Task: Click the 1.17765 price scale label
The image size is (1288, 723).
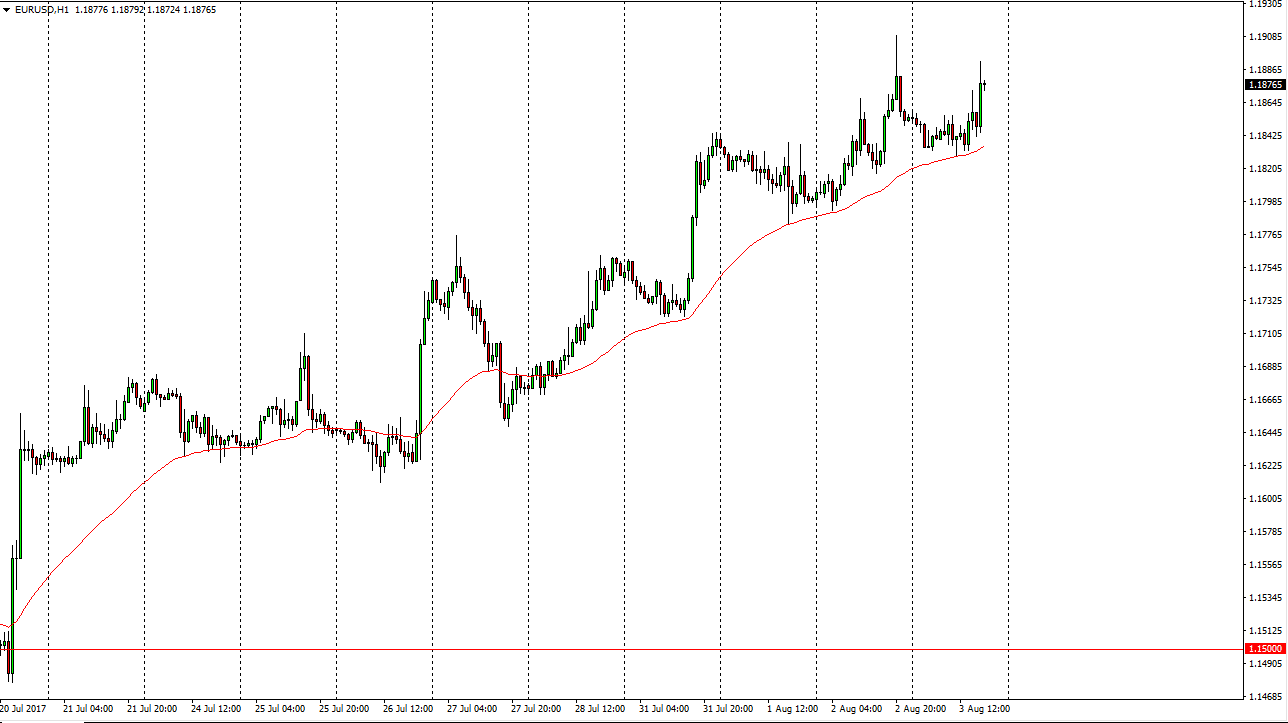Action: (x=1266, y=235)
